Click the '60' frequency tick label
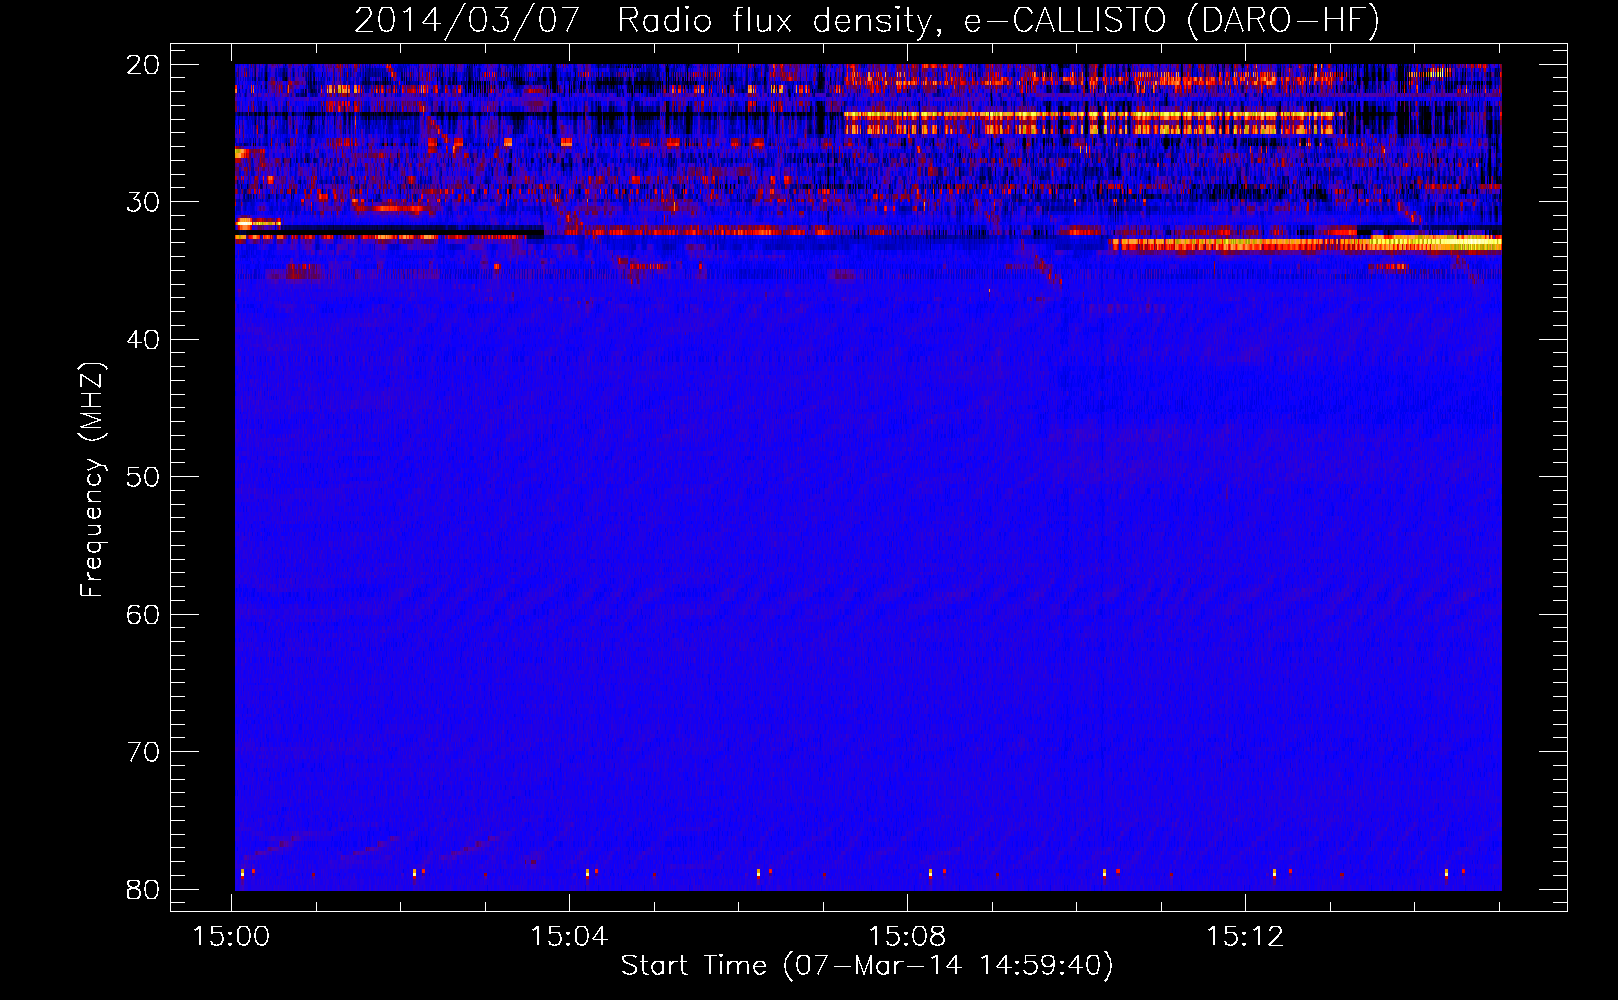The height and width of the screenshot is (1000, 1618). click(x=143, y=614)
